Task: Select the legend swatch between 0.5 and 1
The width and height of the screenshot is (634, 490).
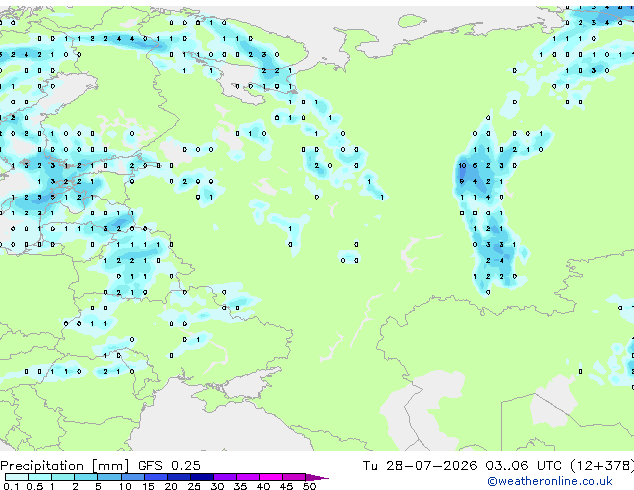Action: [x=40, y=477]
